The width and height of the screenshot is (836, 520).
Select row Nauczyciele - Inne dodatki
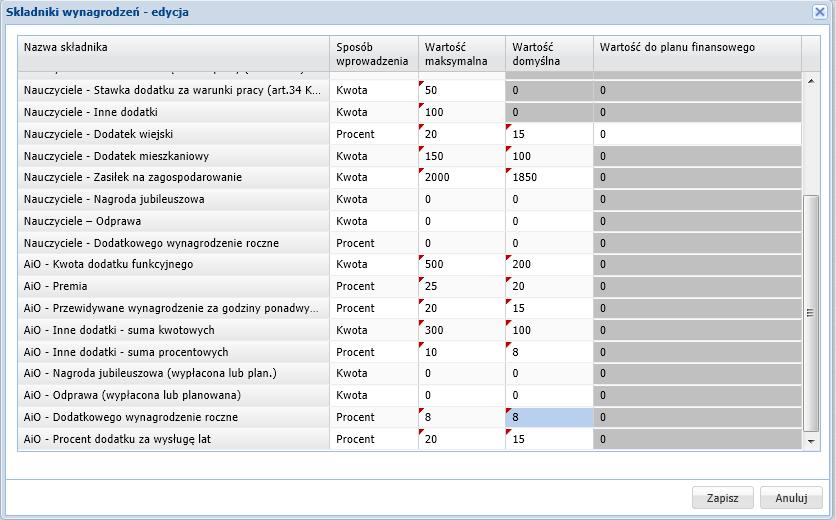pos(409,112)
